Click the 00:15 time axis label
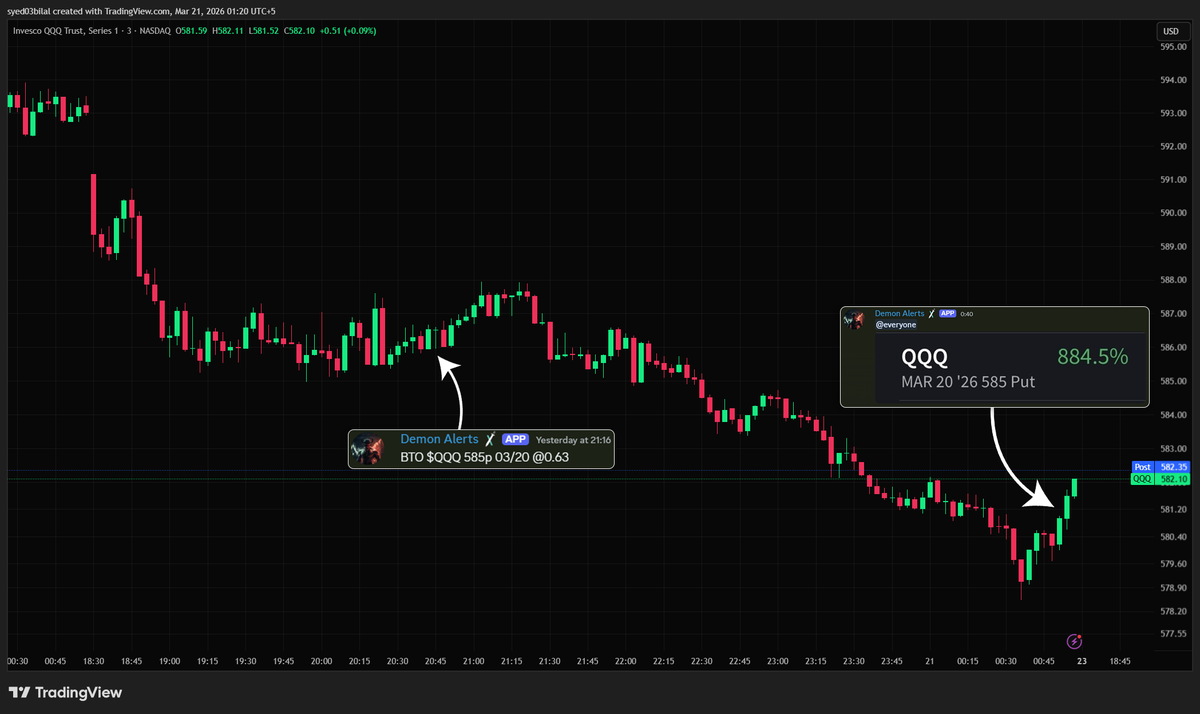The height and width of the screenshot is (714, 1200). (968, 661)
